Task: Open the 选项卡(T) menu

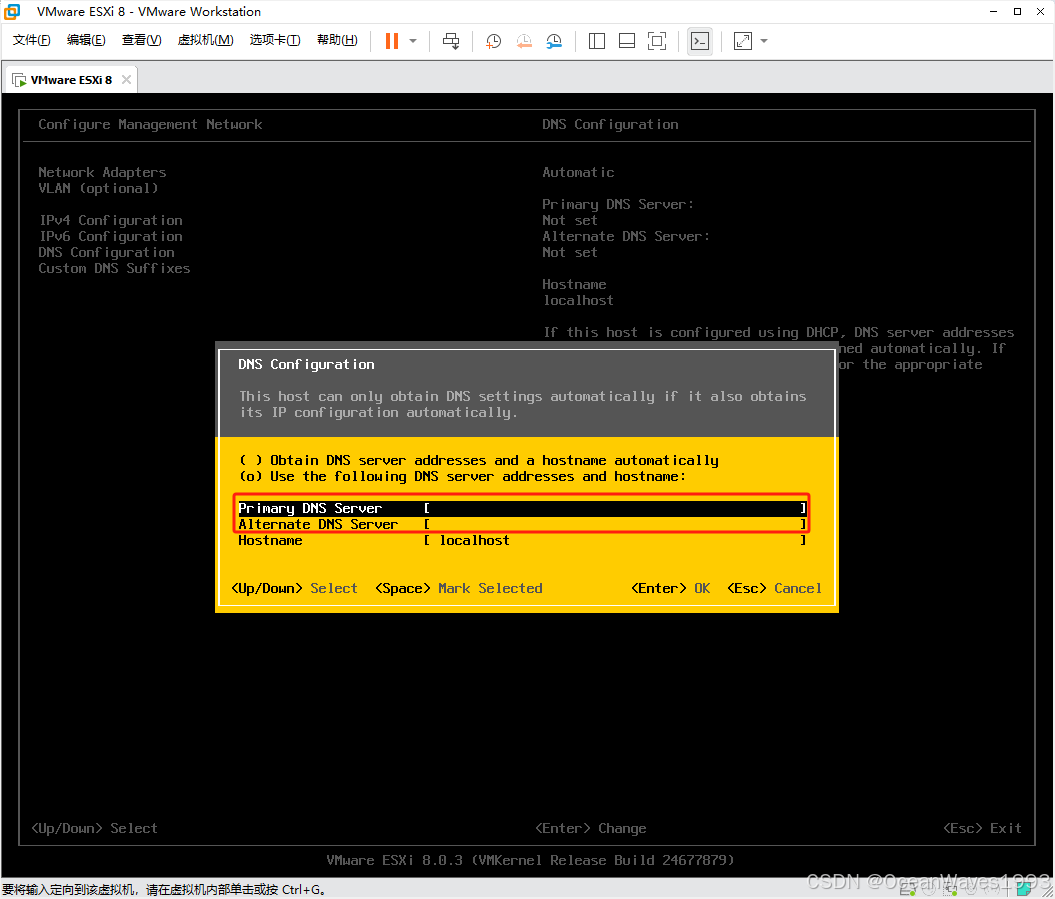Action: click(x=275, y=40)
